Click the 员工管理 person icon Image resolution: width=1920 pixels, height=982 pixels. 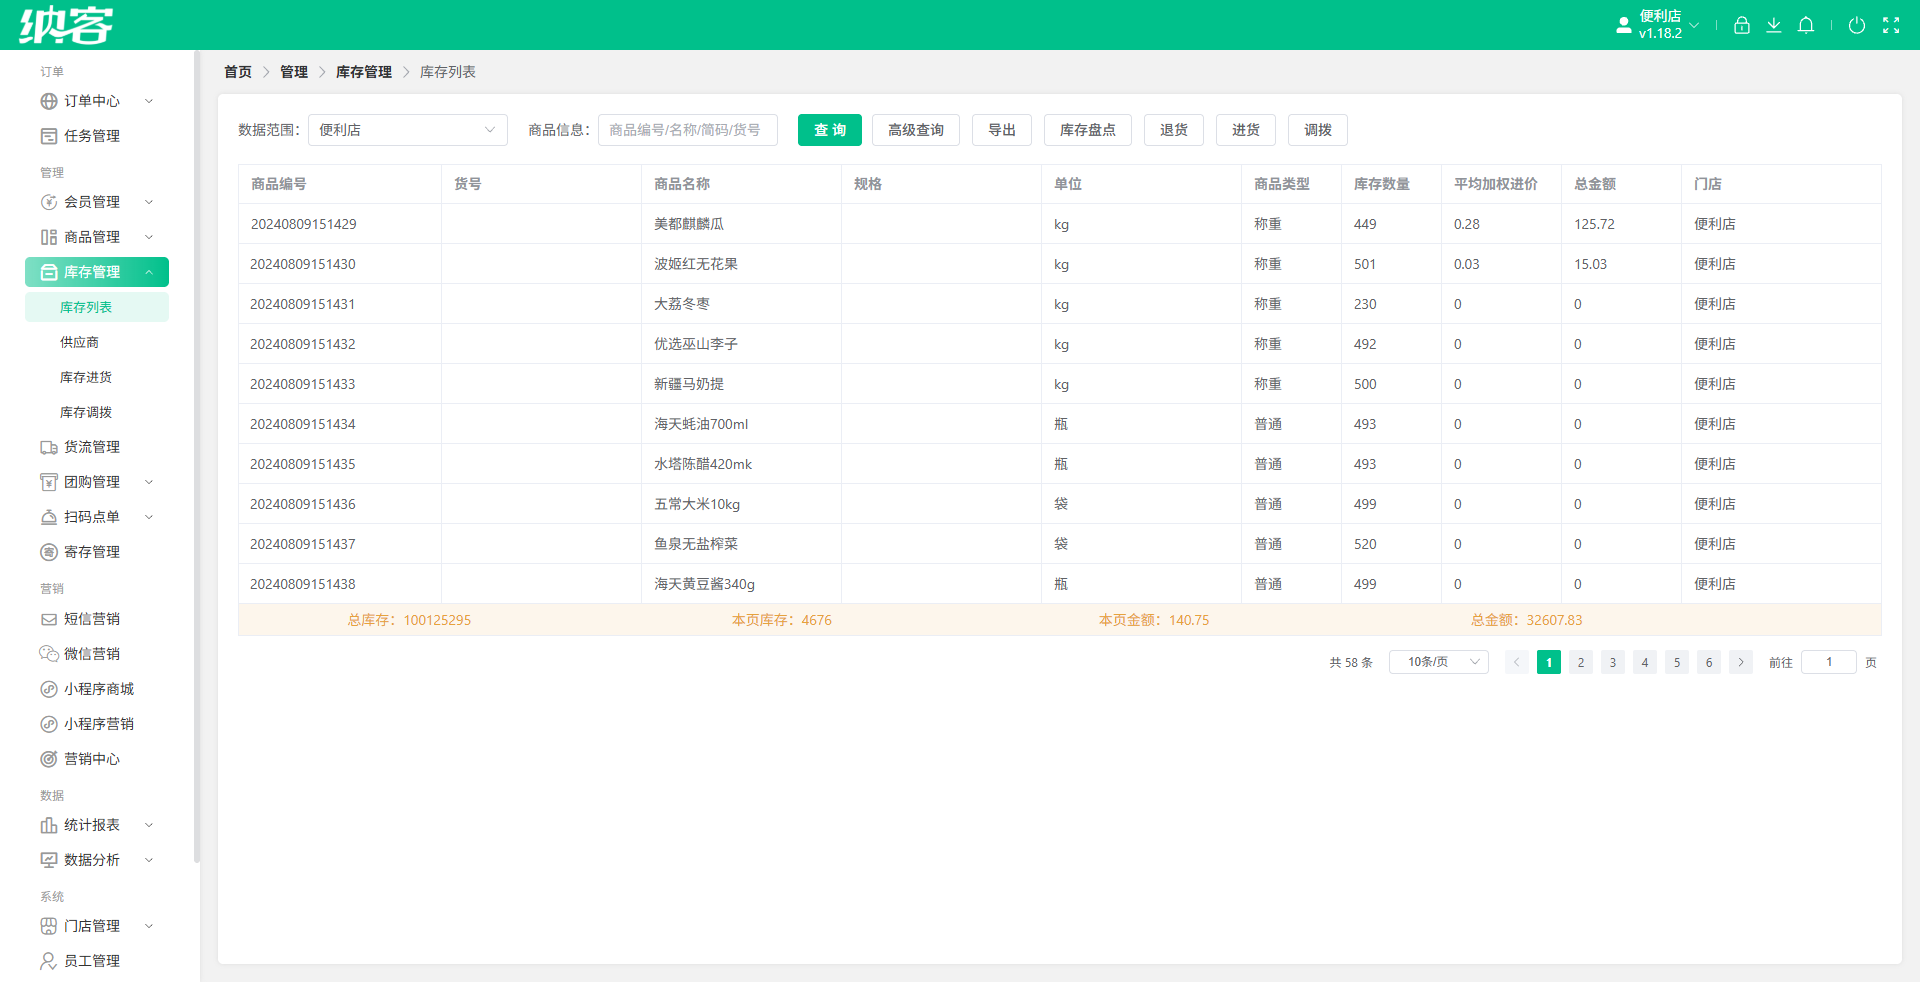point(49,961)
